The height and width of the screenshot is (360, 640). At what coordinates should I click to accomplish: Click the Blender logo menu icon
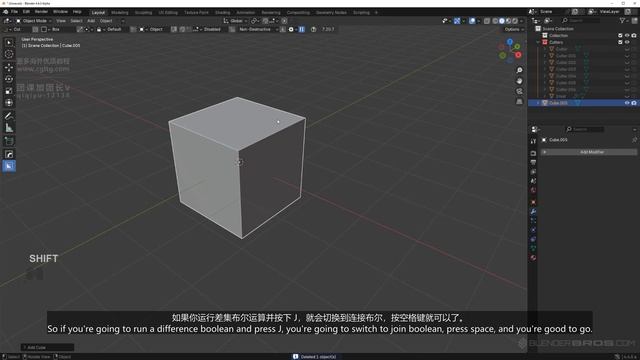click(5, 12)
